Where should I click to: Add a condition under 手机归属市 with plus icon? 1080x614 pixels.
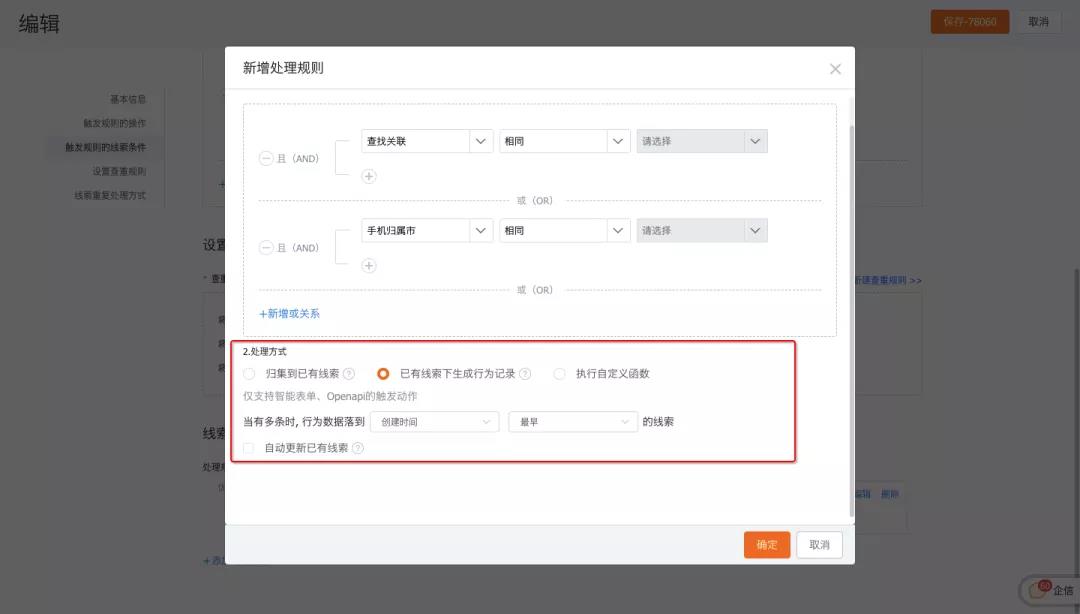click(x=369, y=266)
